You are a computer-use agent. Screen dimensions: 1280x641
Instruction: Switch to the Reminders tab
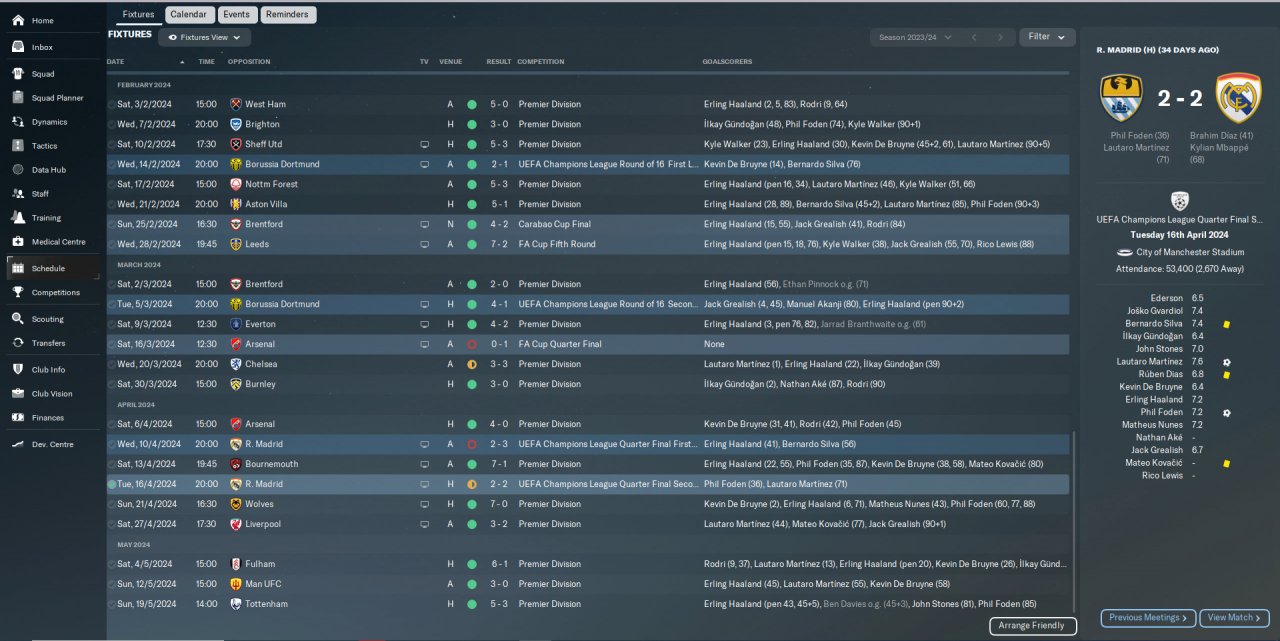[x=289, y=15]
